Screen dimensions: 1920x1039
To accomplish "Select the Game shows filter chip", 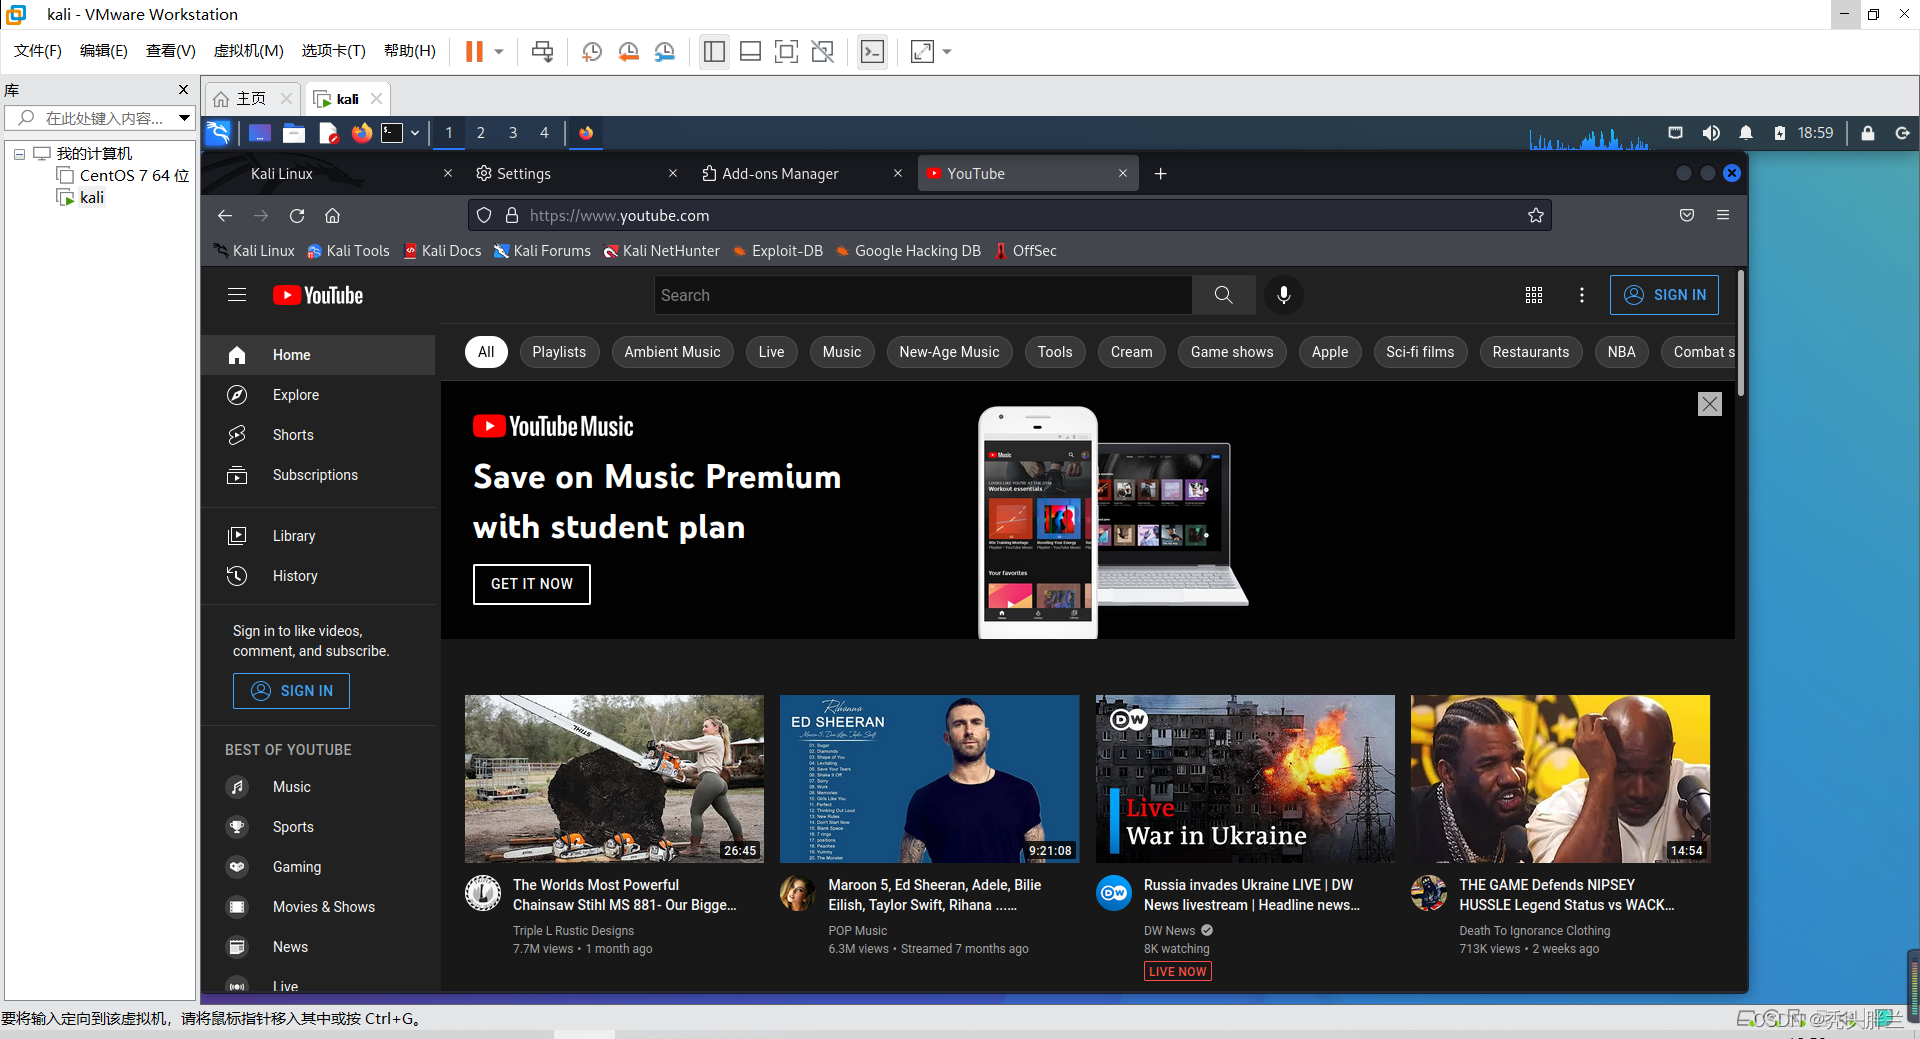I will point(1232,352).
